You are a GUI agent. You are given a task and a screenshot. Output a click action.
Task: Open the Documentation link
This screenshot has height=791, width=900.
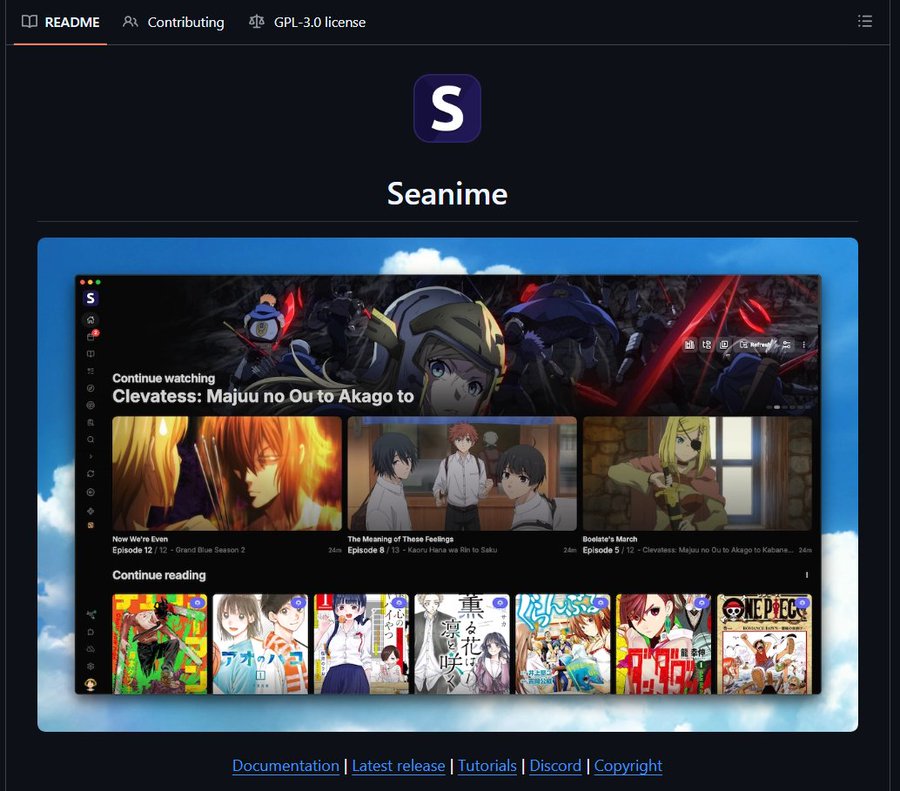click(x=285, y=765)
